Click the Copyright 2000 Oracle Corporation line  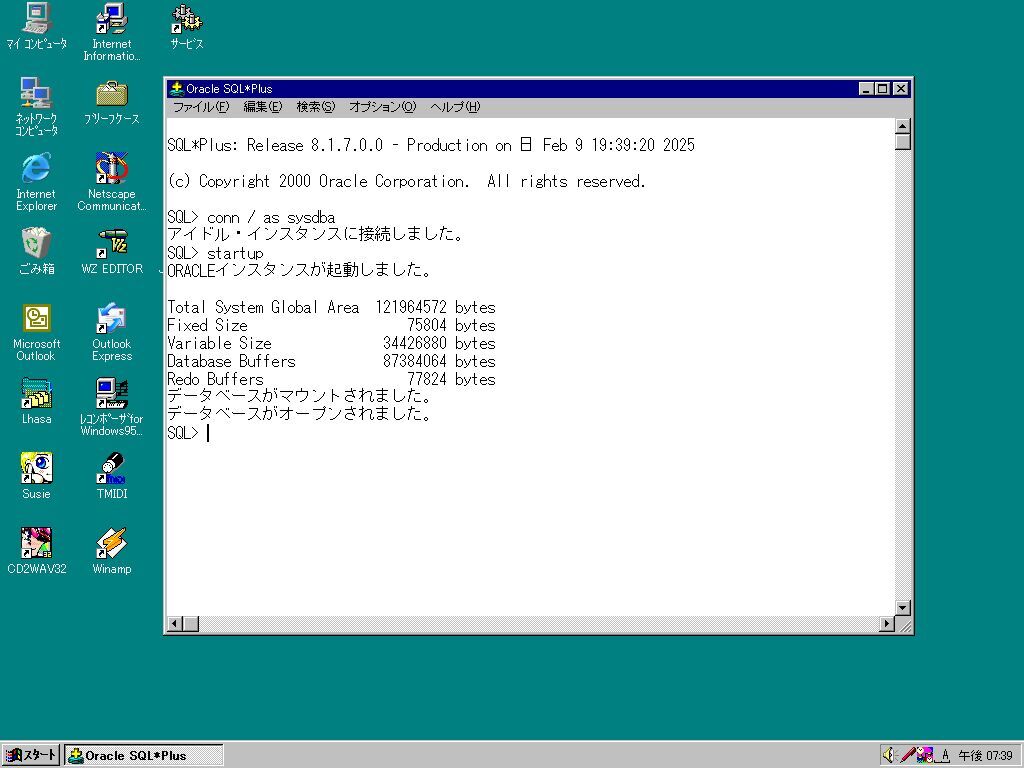coord(406,181)
